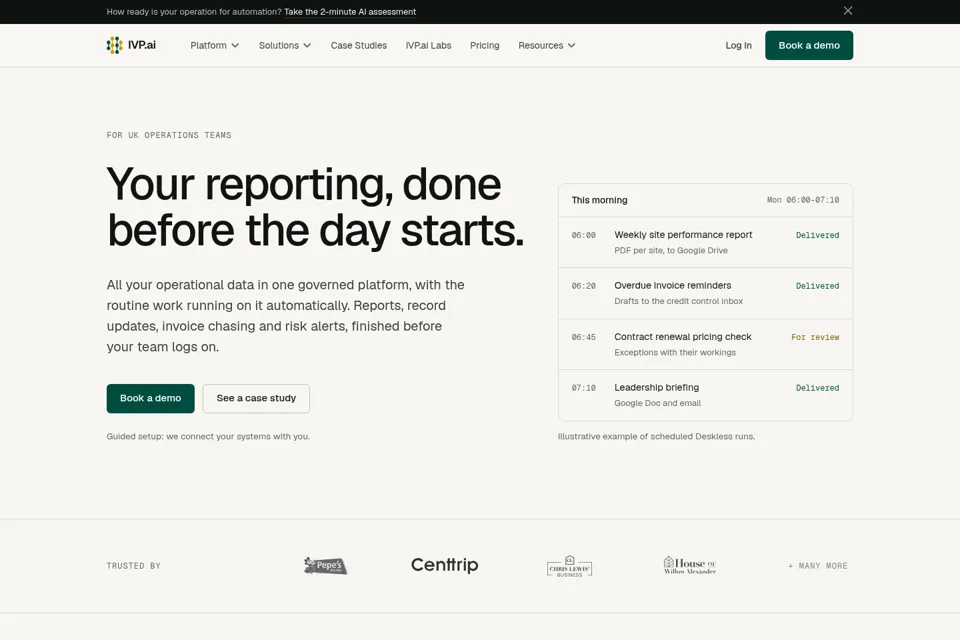Click the 06:00 timestamp

click(x=583, y=235)
